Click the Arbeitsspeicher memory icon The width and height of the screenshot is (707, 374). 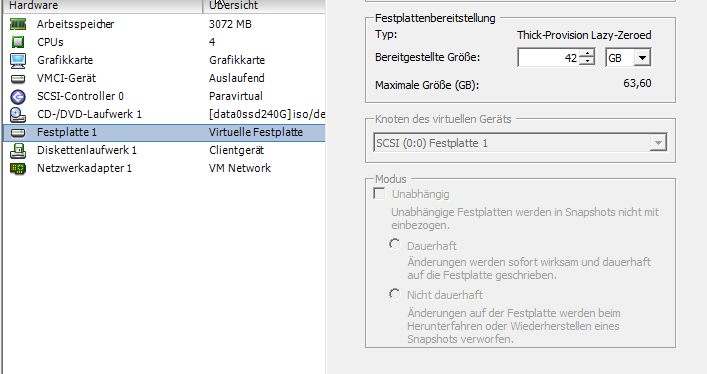(18, 24)
